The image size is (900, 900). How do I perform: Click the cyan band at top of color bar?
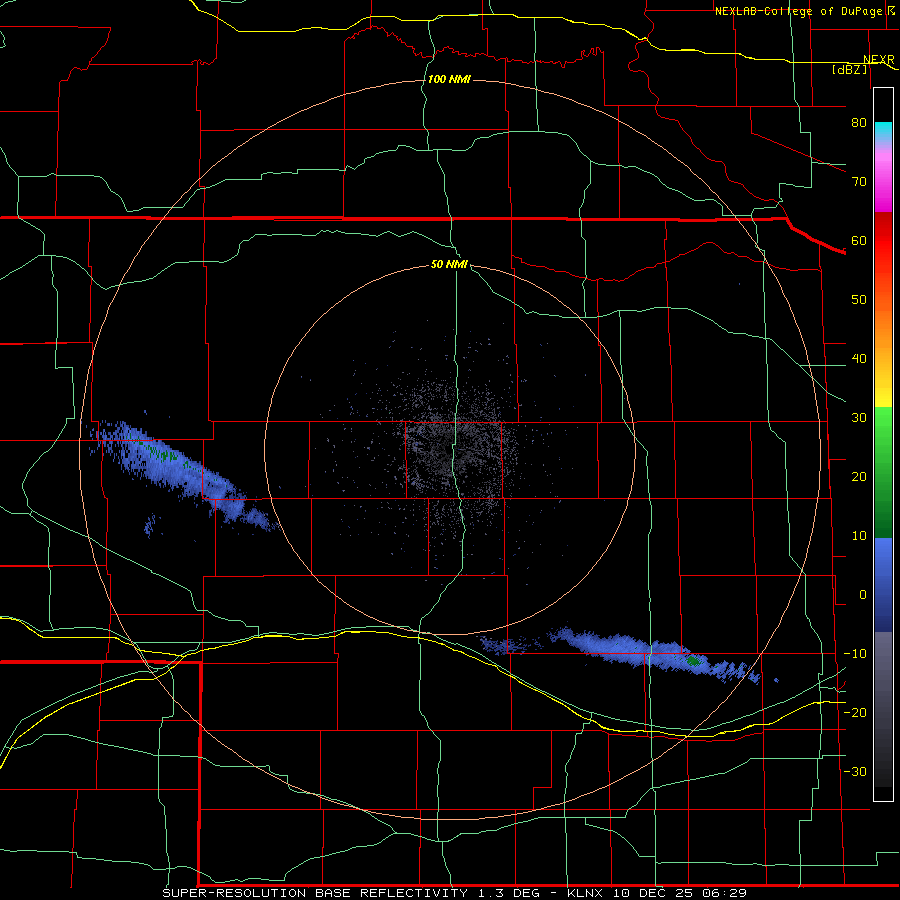[883, 132]
